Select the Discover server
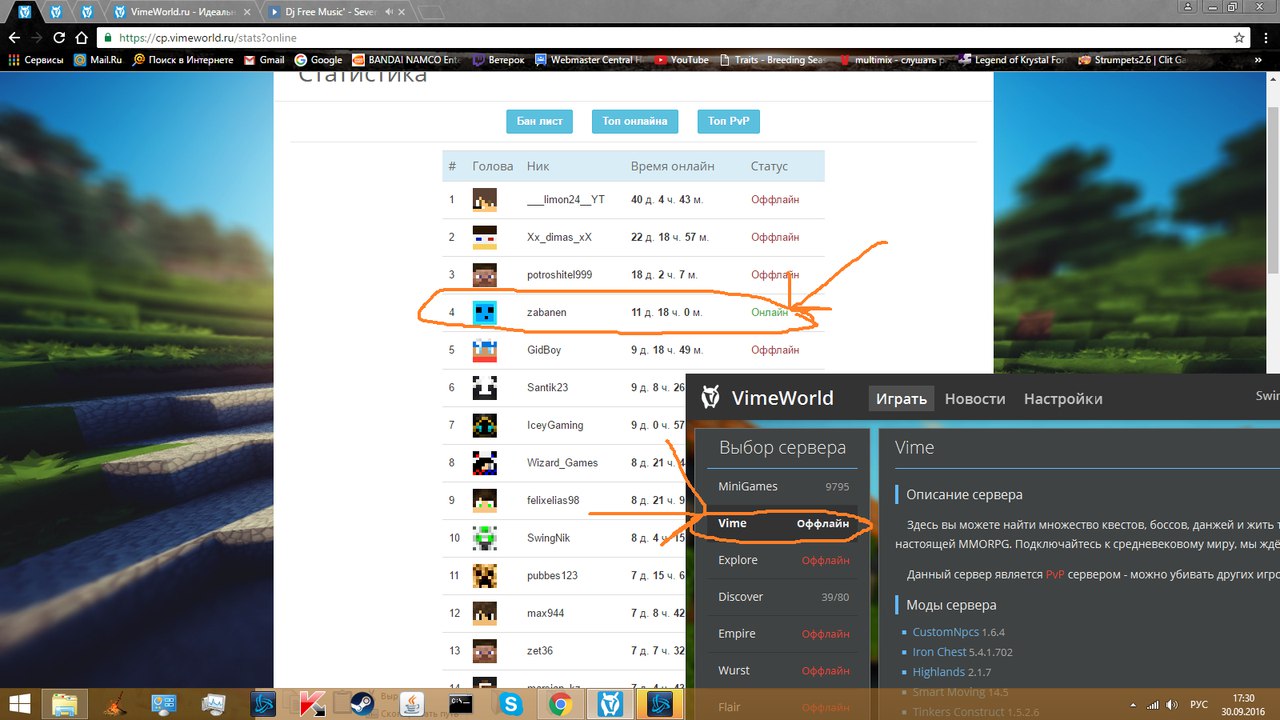The height and width of the screenshot is (720, 1280). pyautogui.click(x=782, y=597)
